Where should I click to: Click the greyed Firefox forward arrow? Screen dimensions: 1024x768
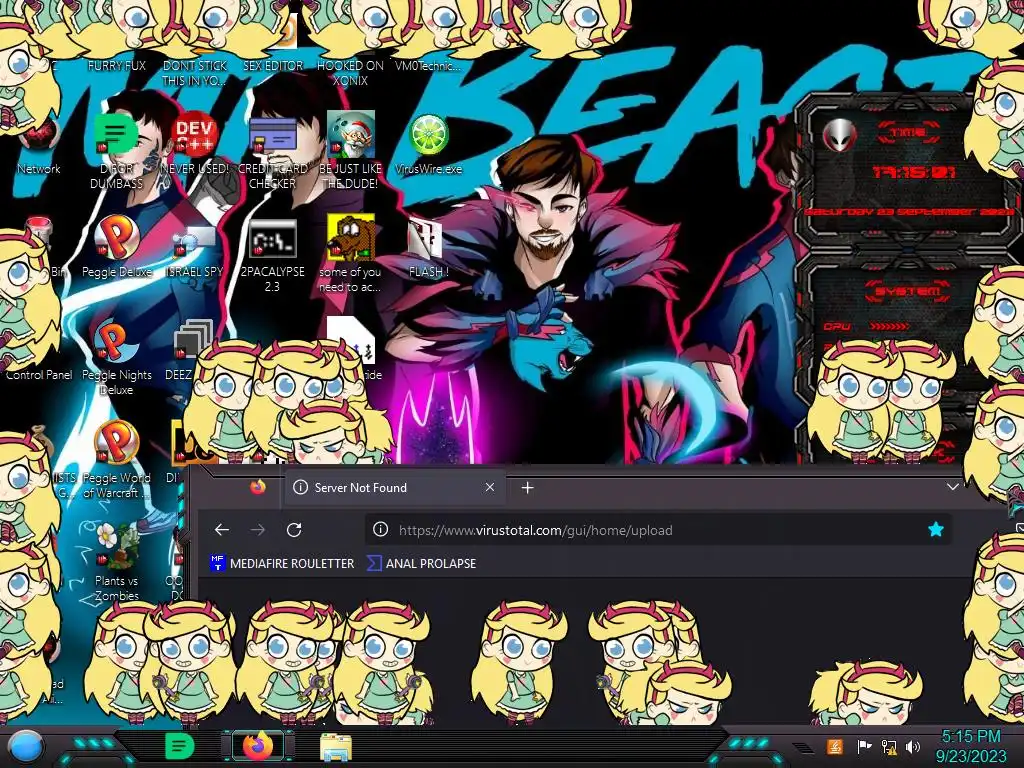[x=258, y=530]
